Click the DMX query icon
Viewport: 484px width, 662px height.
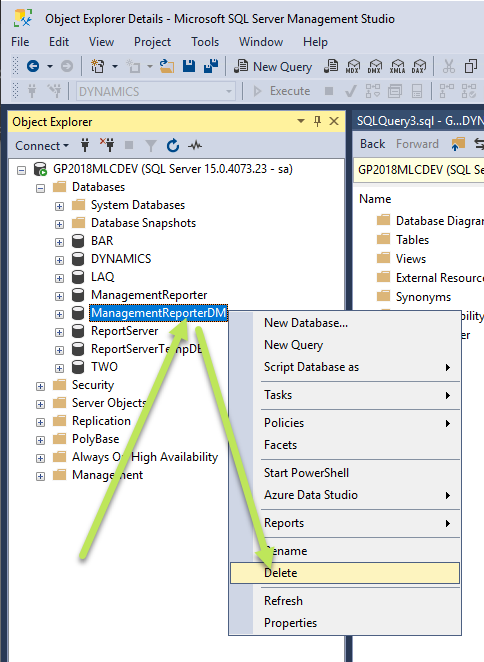(375, 66)
